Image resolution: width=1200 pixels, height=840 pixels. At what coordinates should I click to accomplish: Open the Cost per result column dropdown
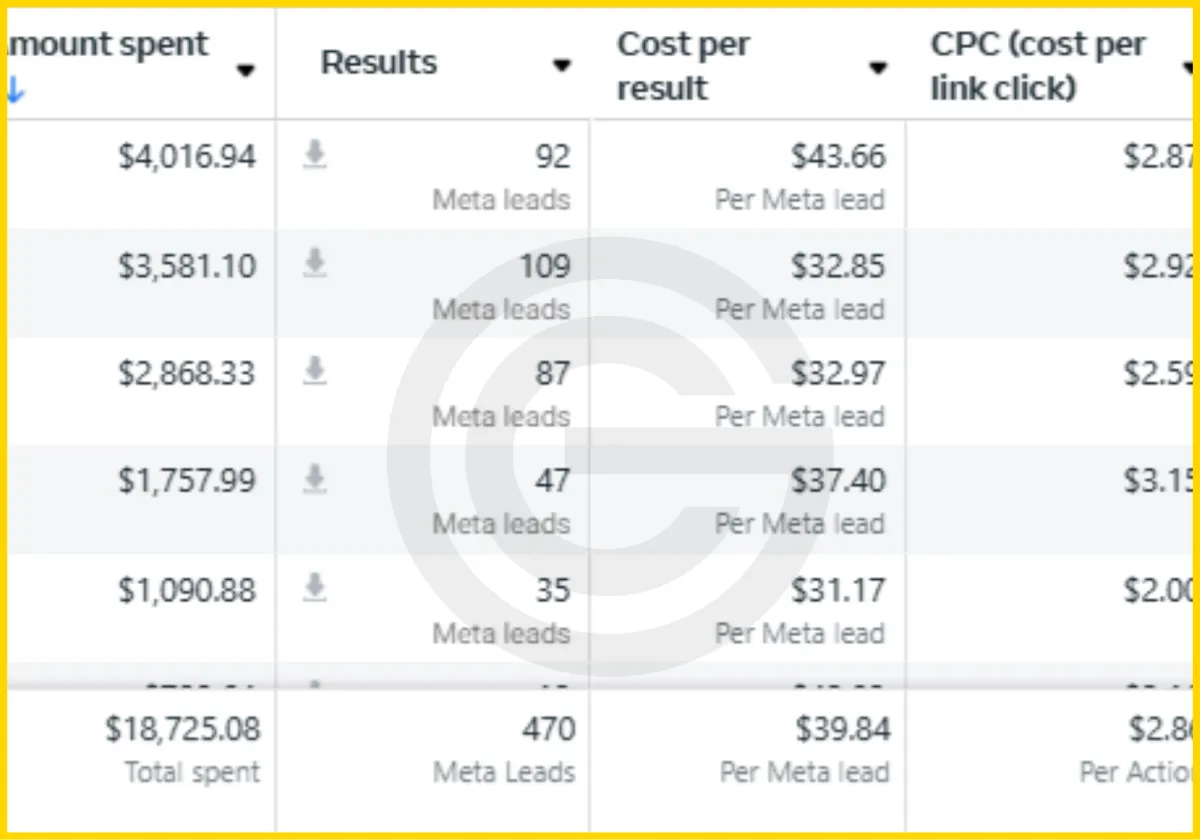[x=878, y=68]
